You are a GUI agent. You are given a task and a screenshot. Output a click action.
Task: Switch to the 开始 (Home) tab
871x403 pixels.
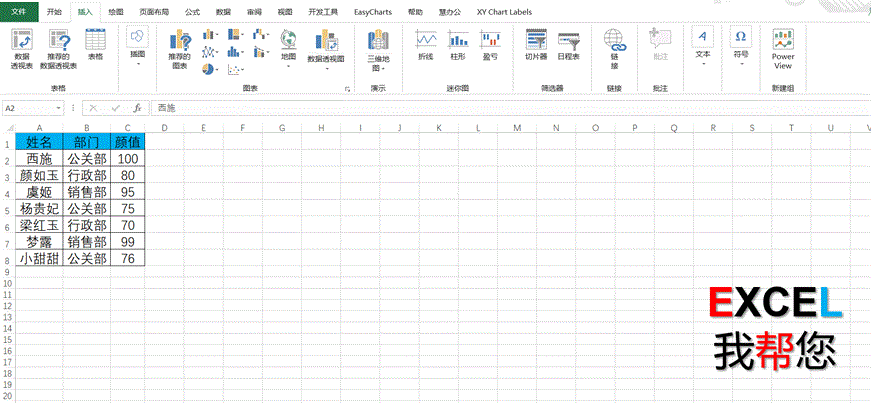54,12
